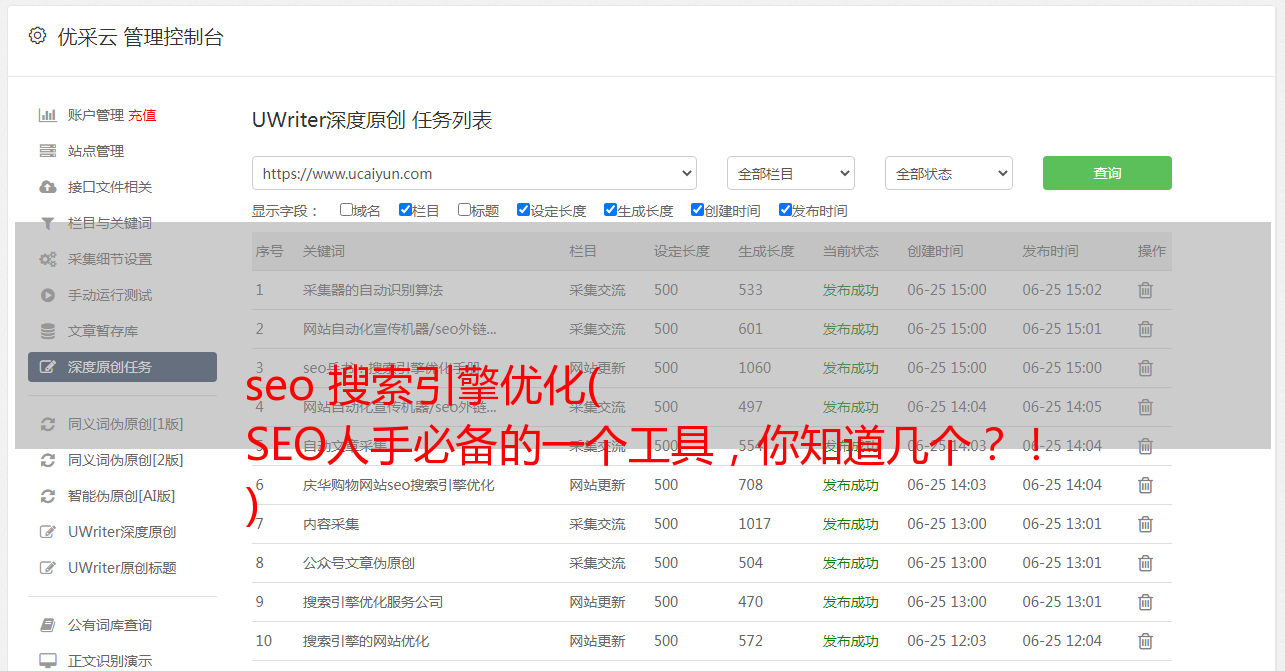Click keyword 内容采集
The width and height of the screenshot is (1285, 671).
point(331,524)
